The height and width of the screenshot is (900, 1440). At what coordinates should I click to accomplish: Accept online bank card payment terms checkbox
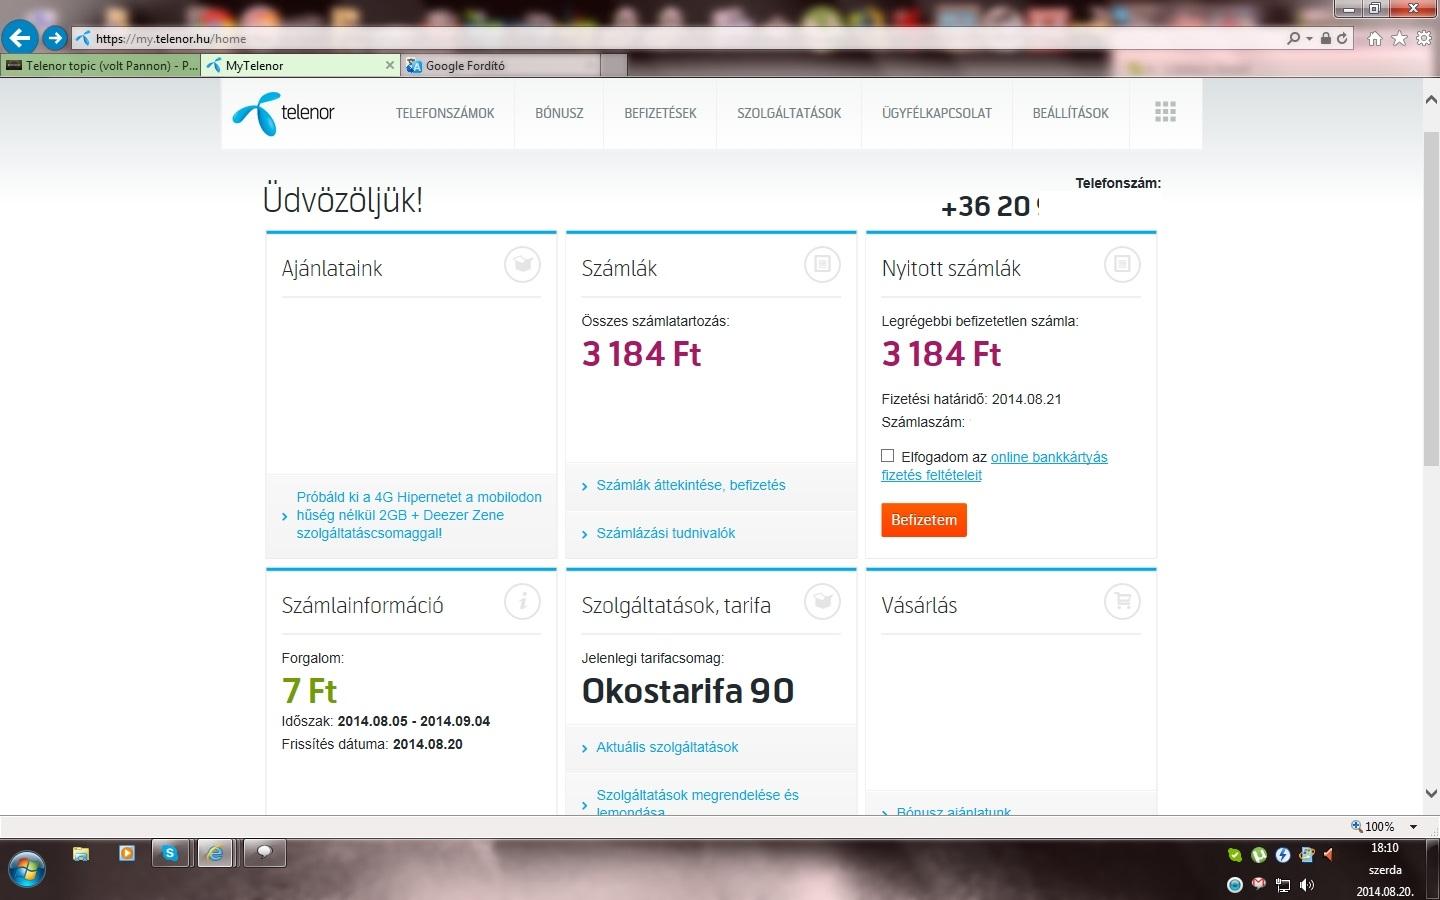tap(887, 456)
